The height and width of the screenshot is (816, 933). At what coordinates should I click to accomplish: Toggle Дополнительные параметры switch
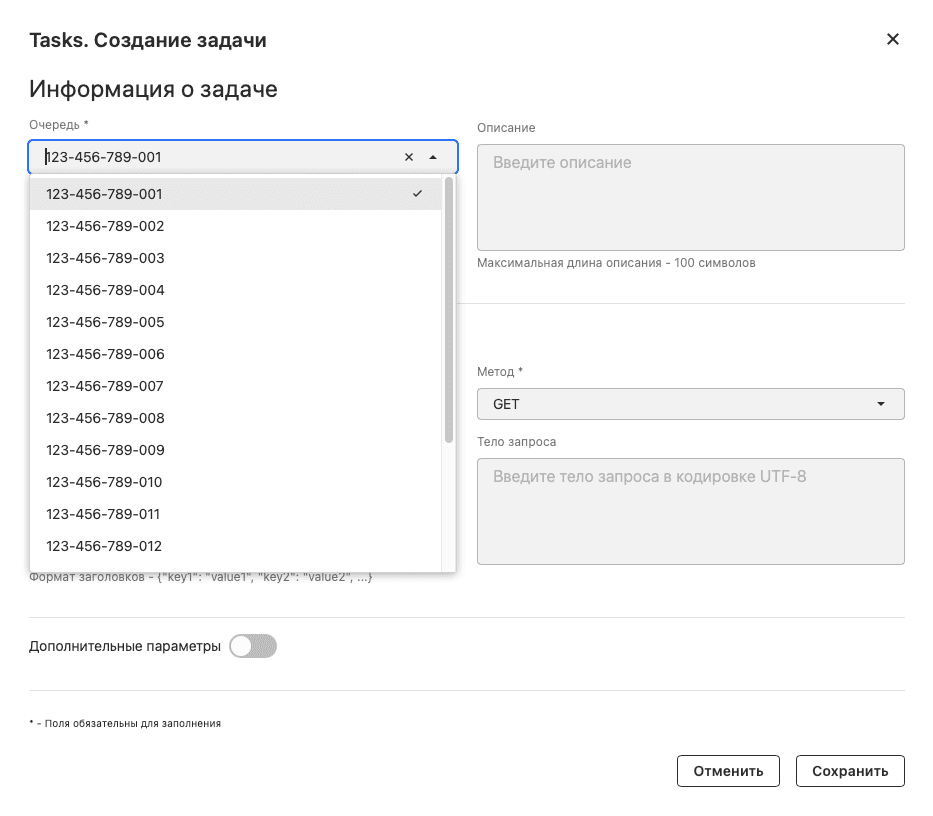(x=252, y=647)
